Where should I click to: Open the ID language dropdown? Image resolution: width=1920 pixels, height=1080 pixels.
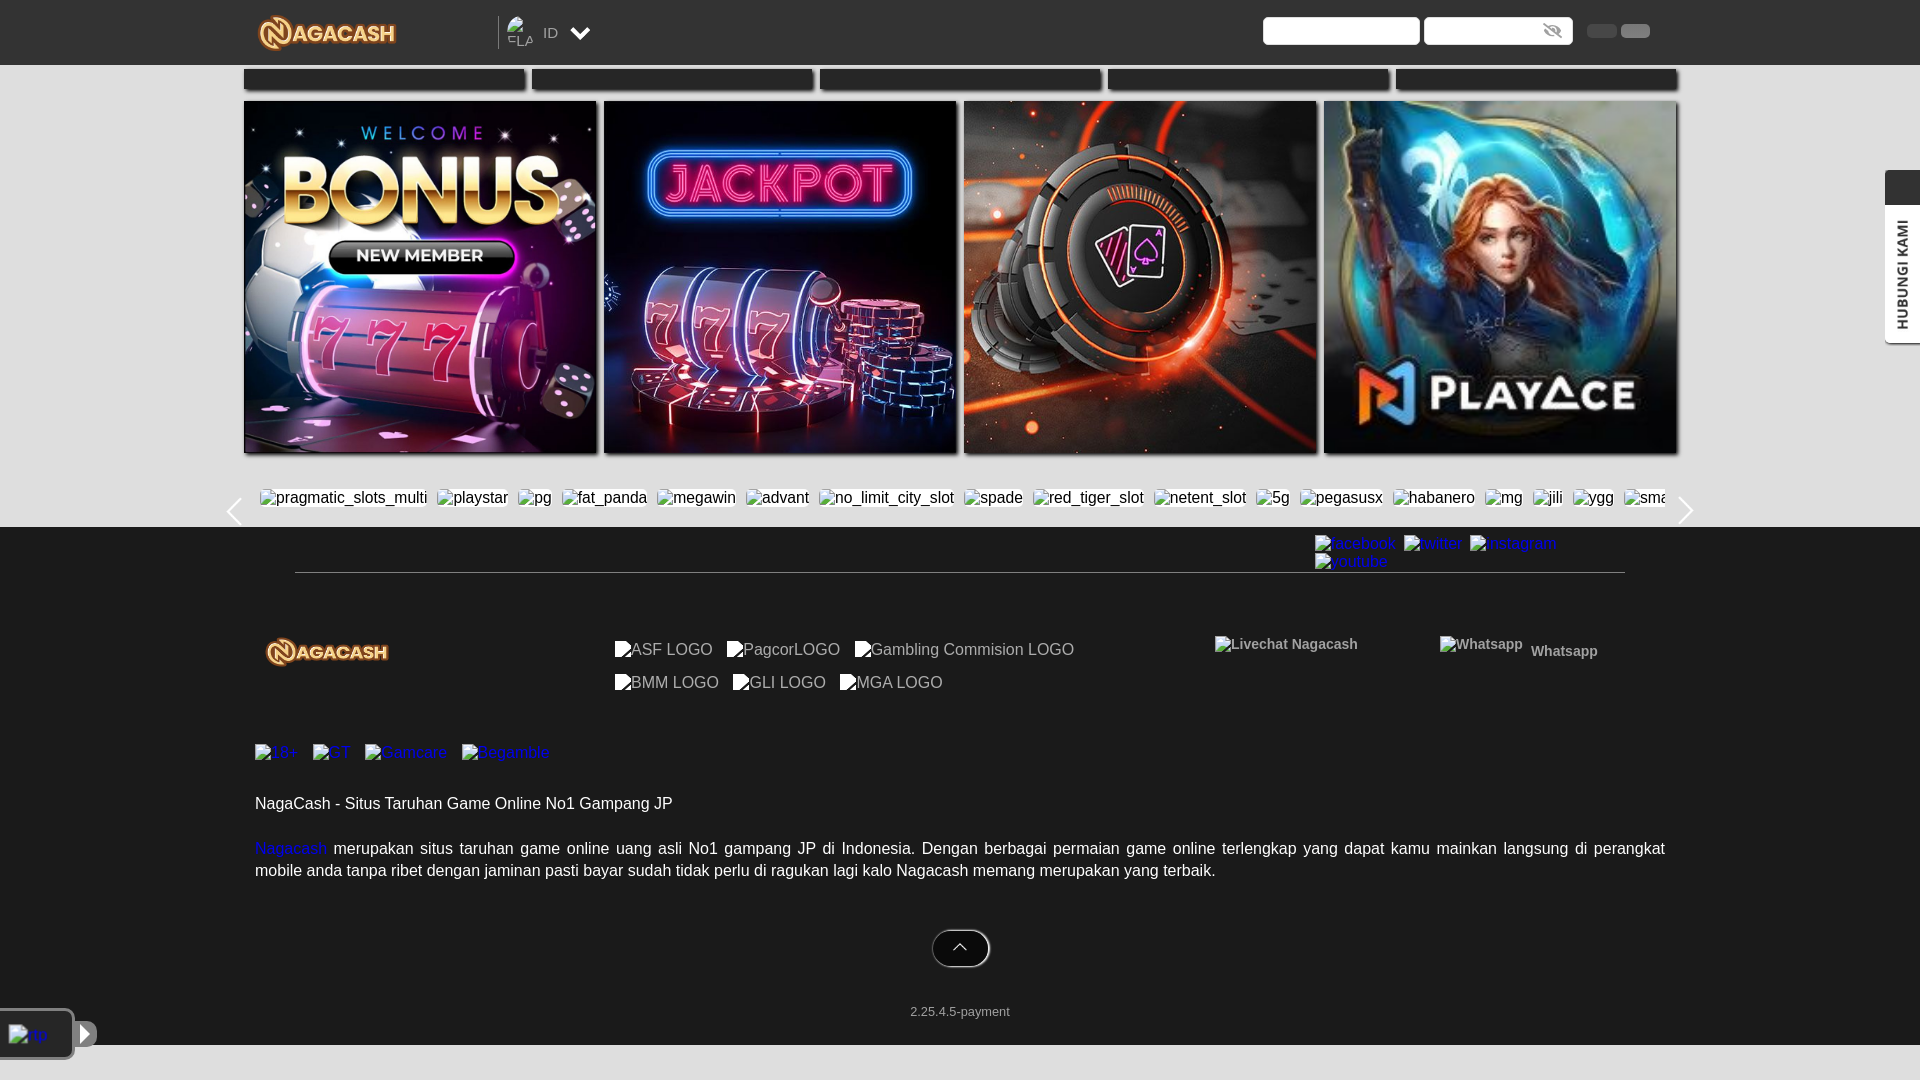click(549, 33)
